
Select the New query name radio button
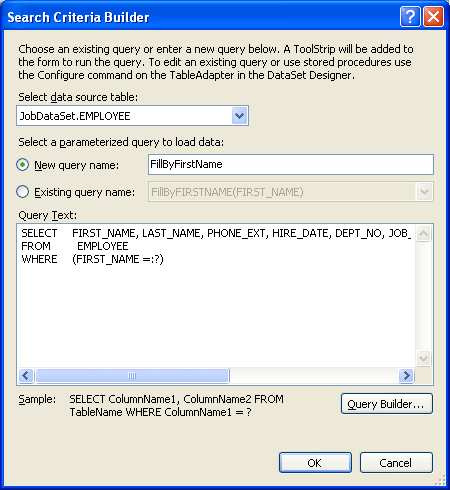point(22,165)
